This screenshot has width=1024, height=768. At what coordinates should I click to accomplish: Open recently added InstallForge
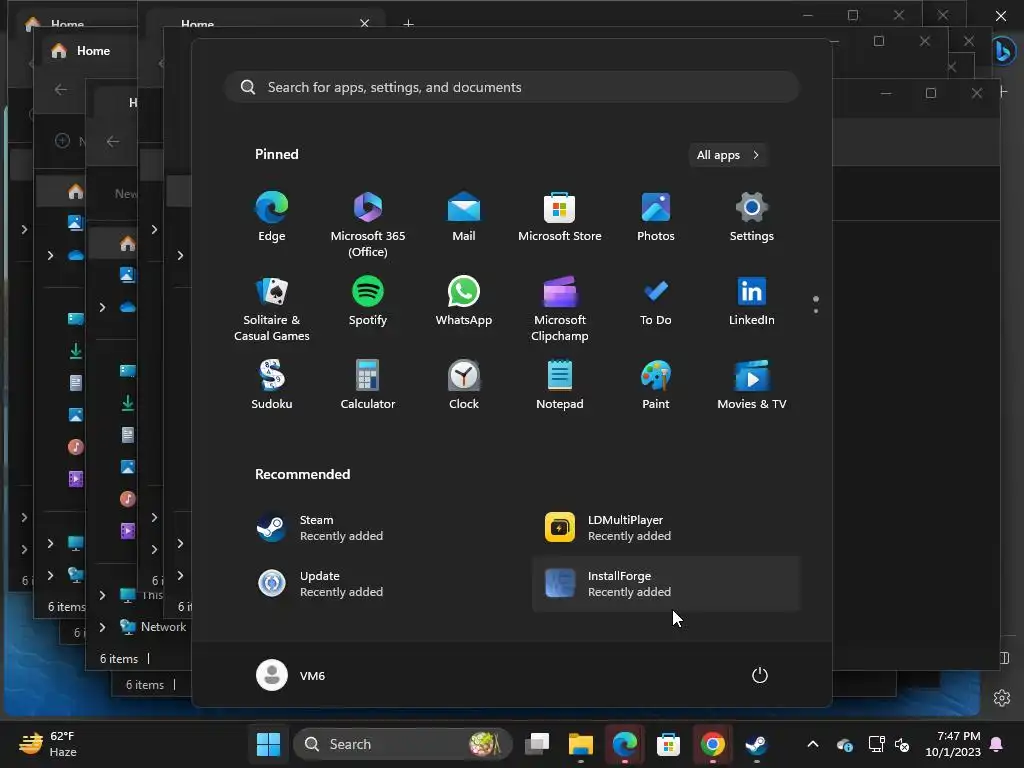point(666,584)
